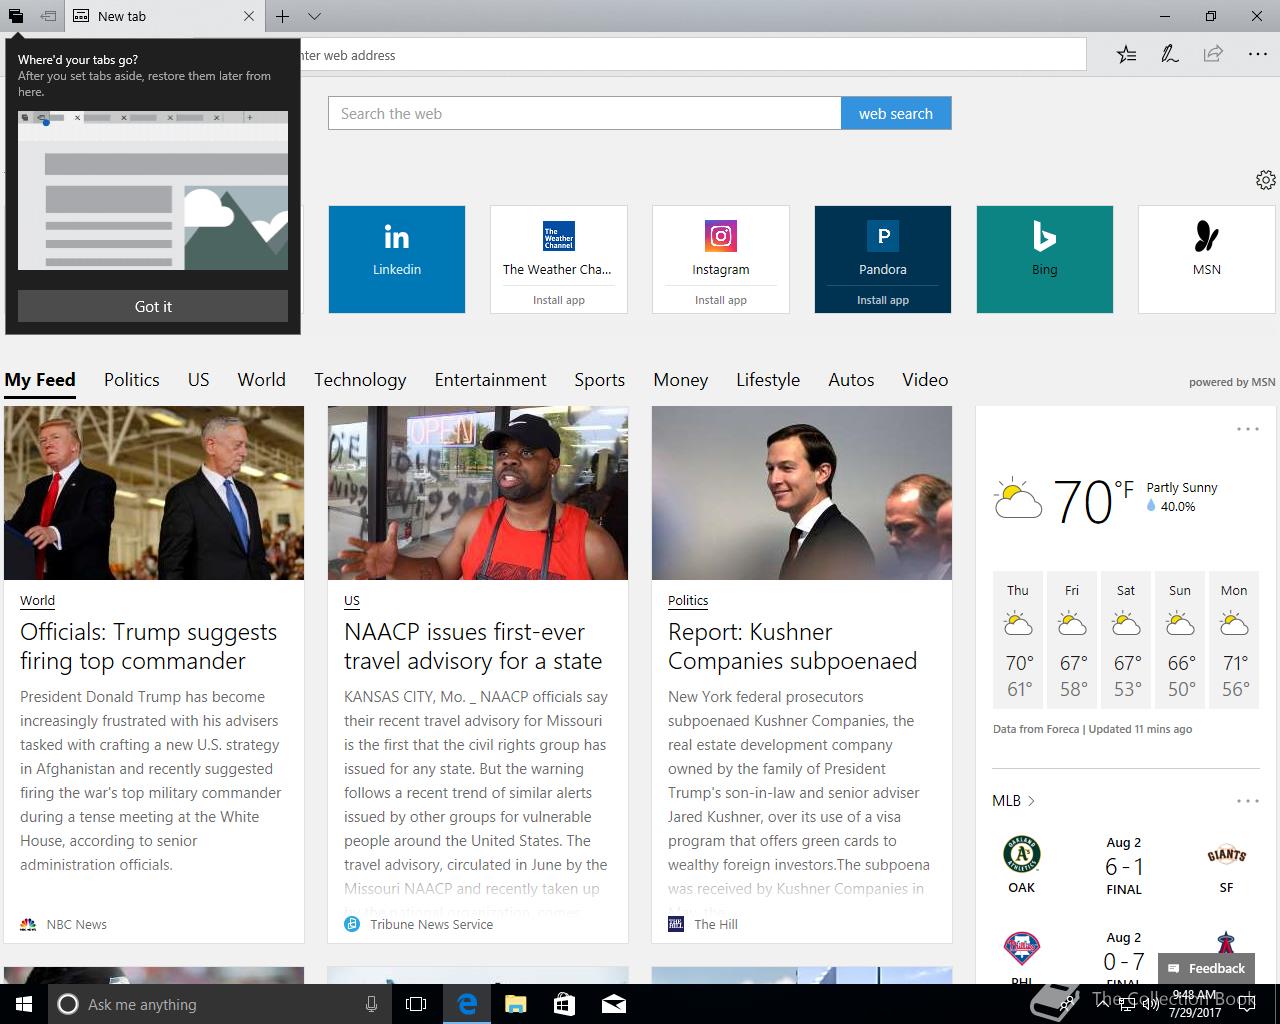Open weather card options ellipsis
1280x1024 pixels.
1248,429
